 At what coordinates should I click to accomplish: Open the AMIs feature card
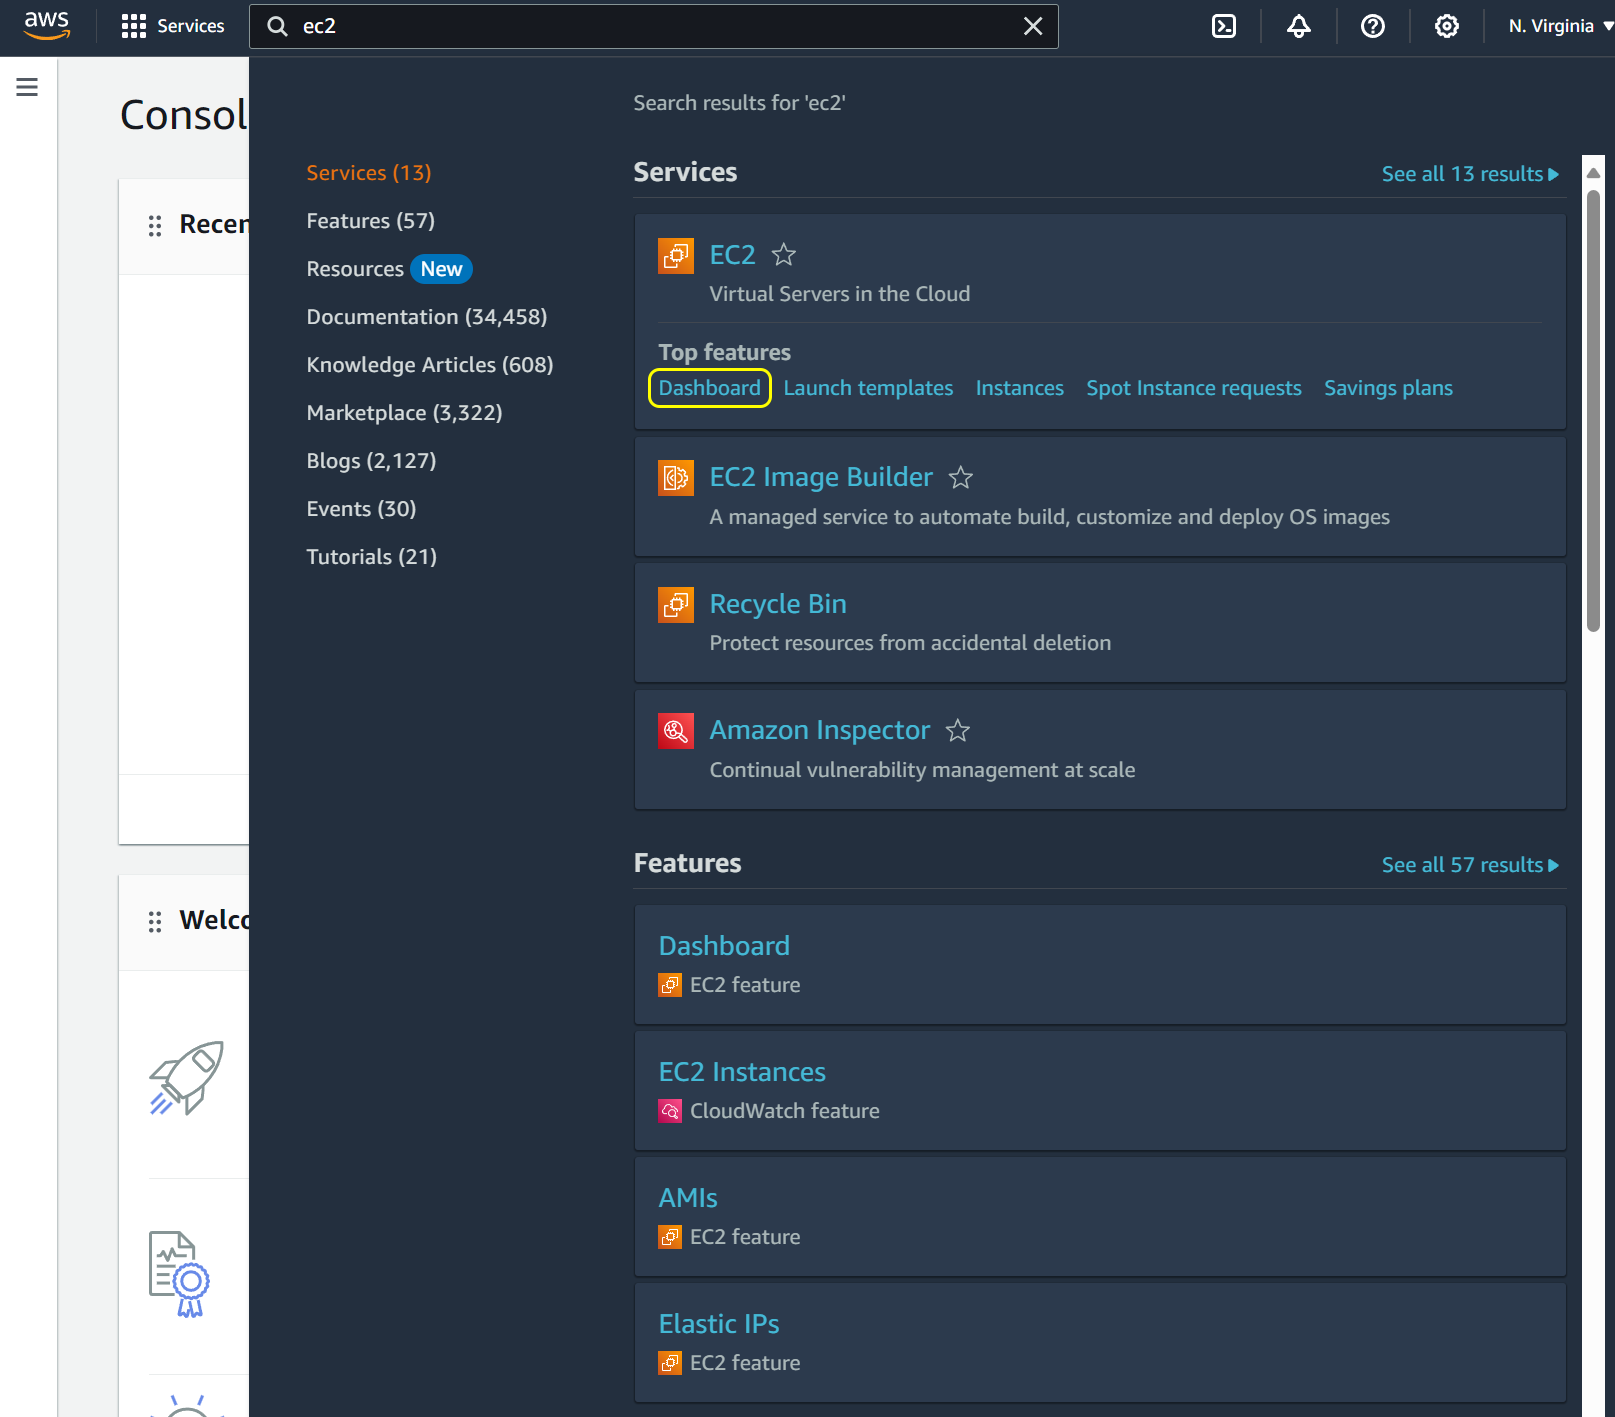(1100, 1216)
